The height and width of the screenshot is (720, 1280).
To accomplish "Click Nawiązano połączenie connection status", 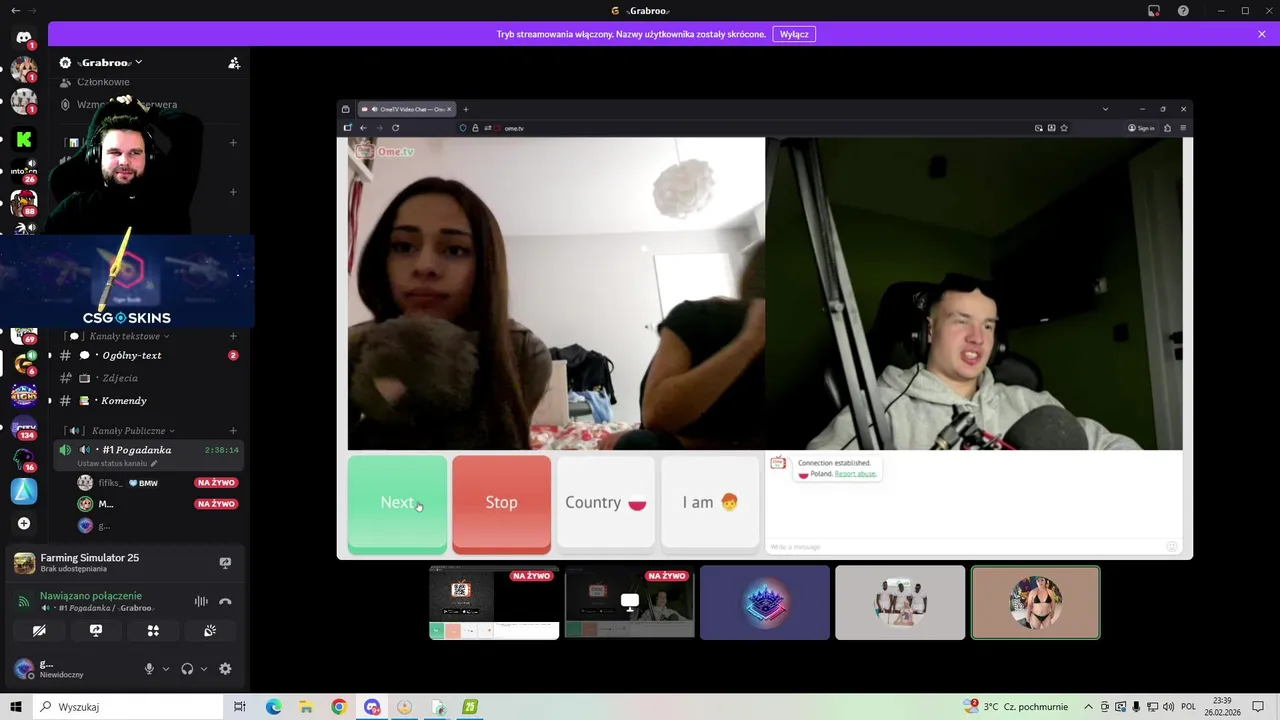I will 91,596.
